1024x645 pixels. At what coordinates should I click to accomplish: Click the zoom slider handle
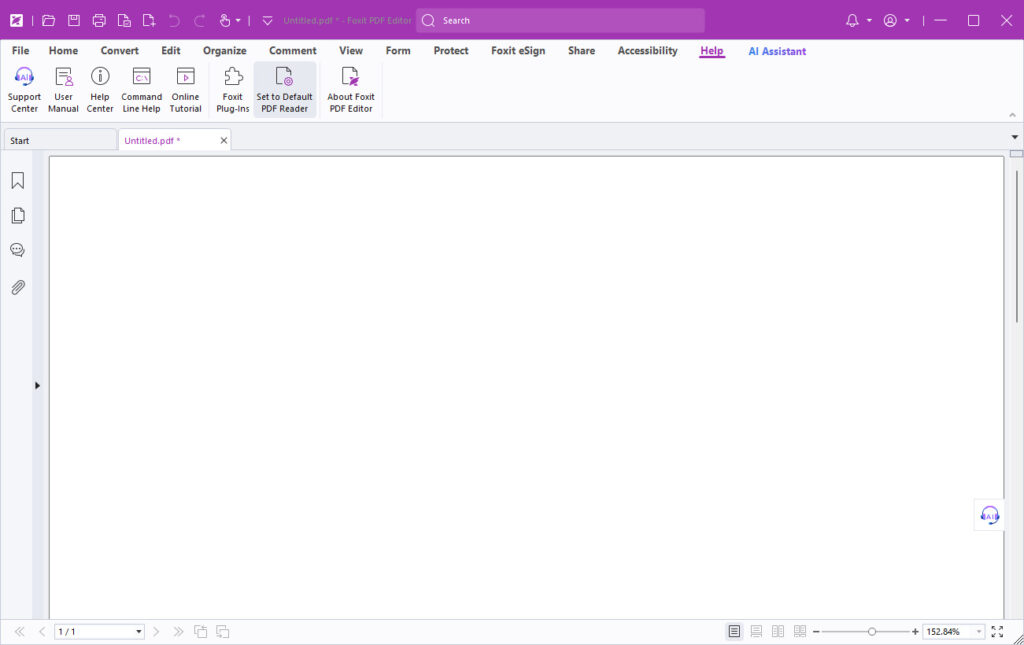[x=872, y=631]
